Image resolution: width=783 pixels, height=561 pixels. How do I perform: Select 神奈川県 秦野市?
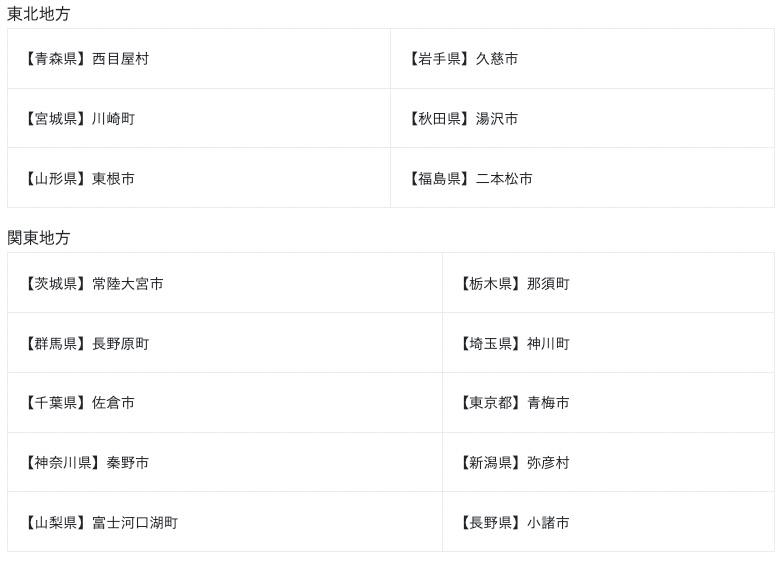pos(85,463)
